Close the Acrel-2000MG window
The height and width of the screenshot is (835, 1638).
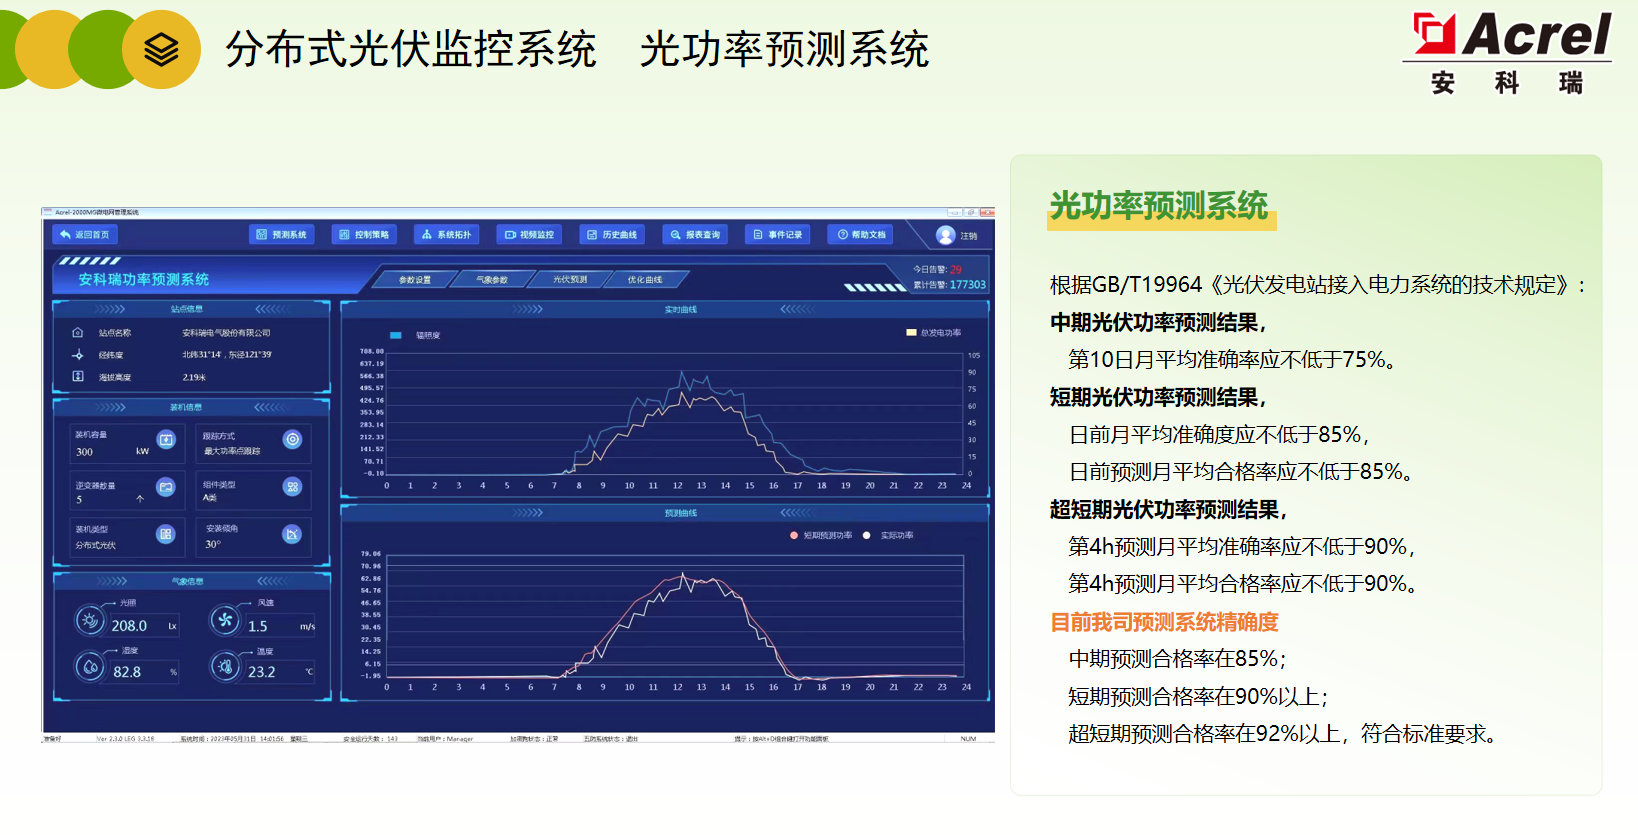[x=987, y=212]
